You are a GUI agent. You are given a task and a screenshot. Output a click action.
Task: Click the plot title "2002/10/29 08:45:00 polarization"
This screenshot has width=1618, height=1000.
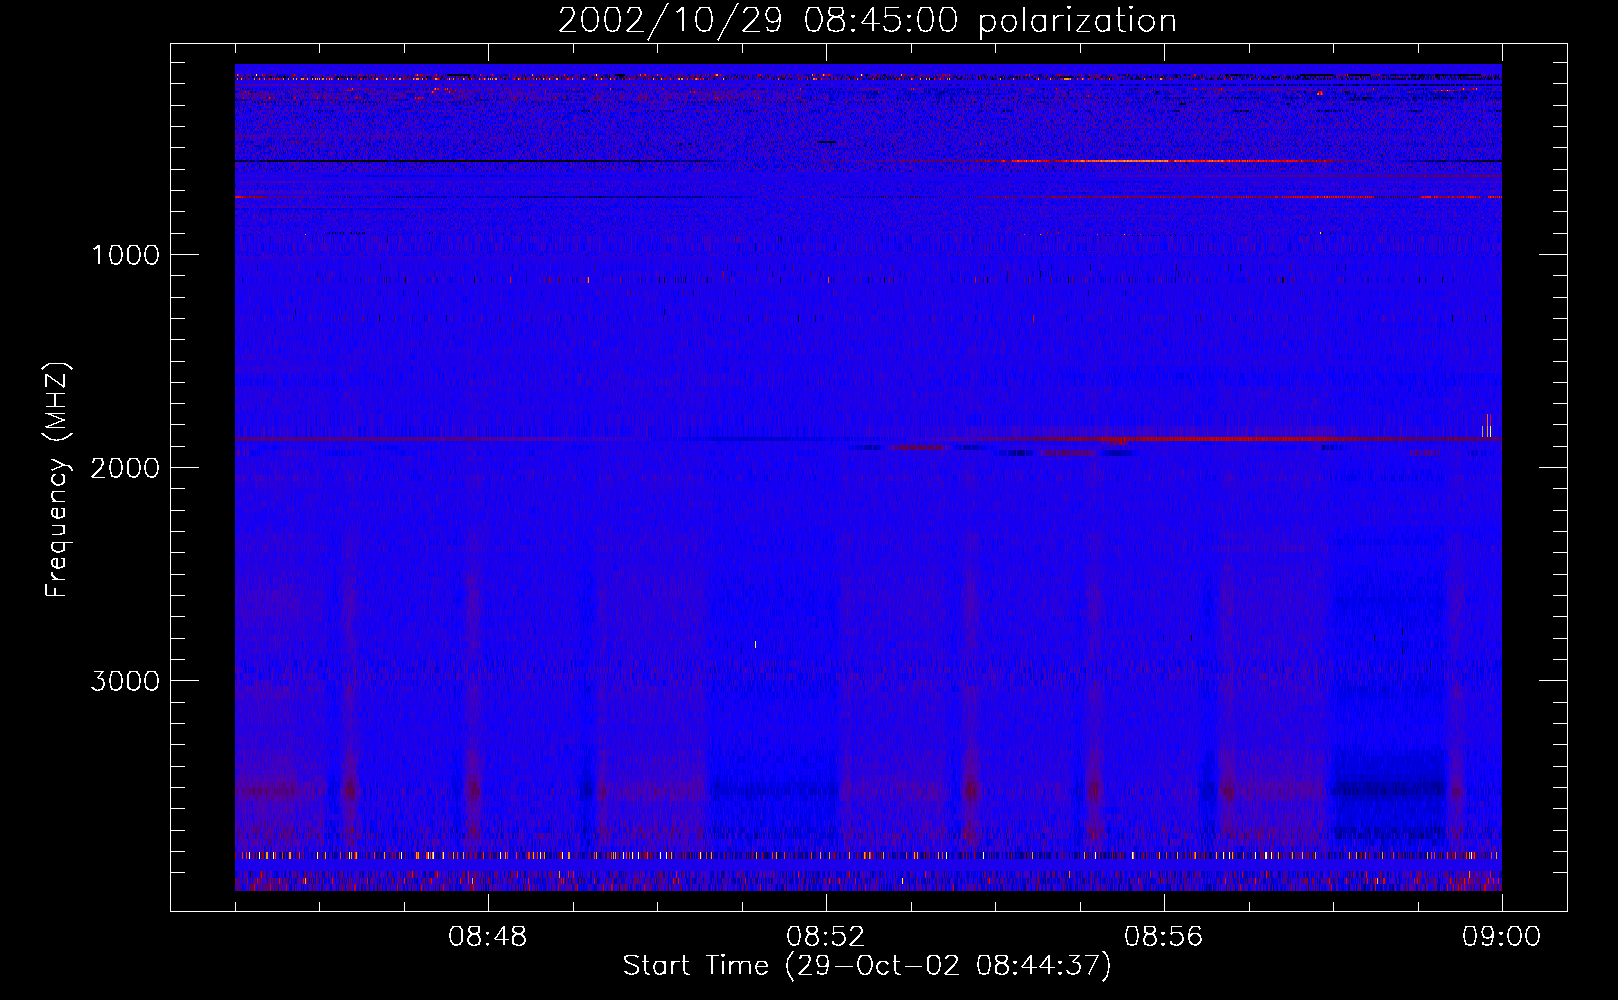click(867, 21)
